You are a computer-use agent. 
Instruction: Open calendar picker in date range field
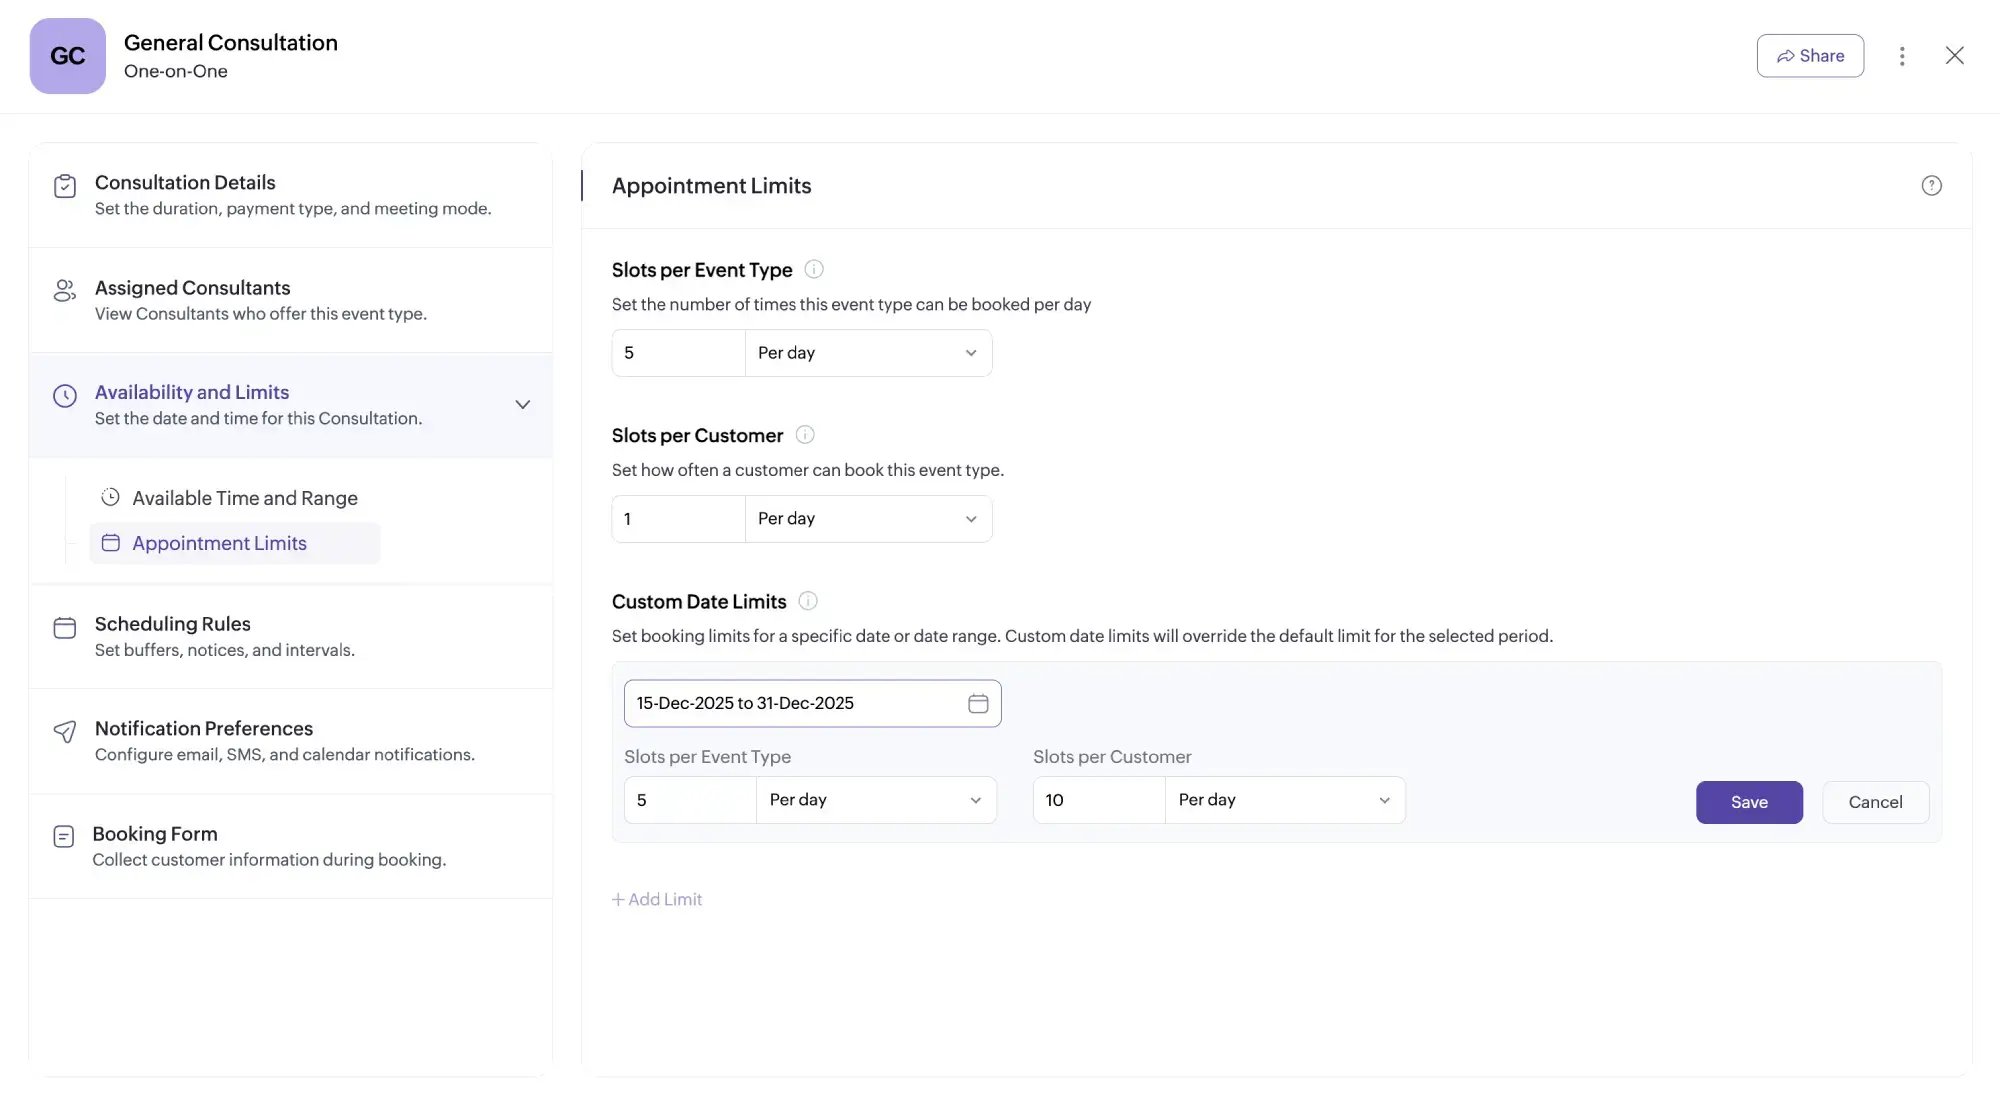click(978, 704)
